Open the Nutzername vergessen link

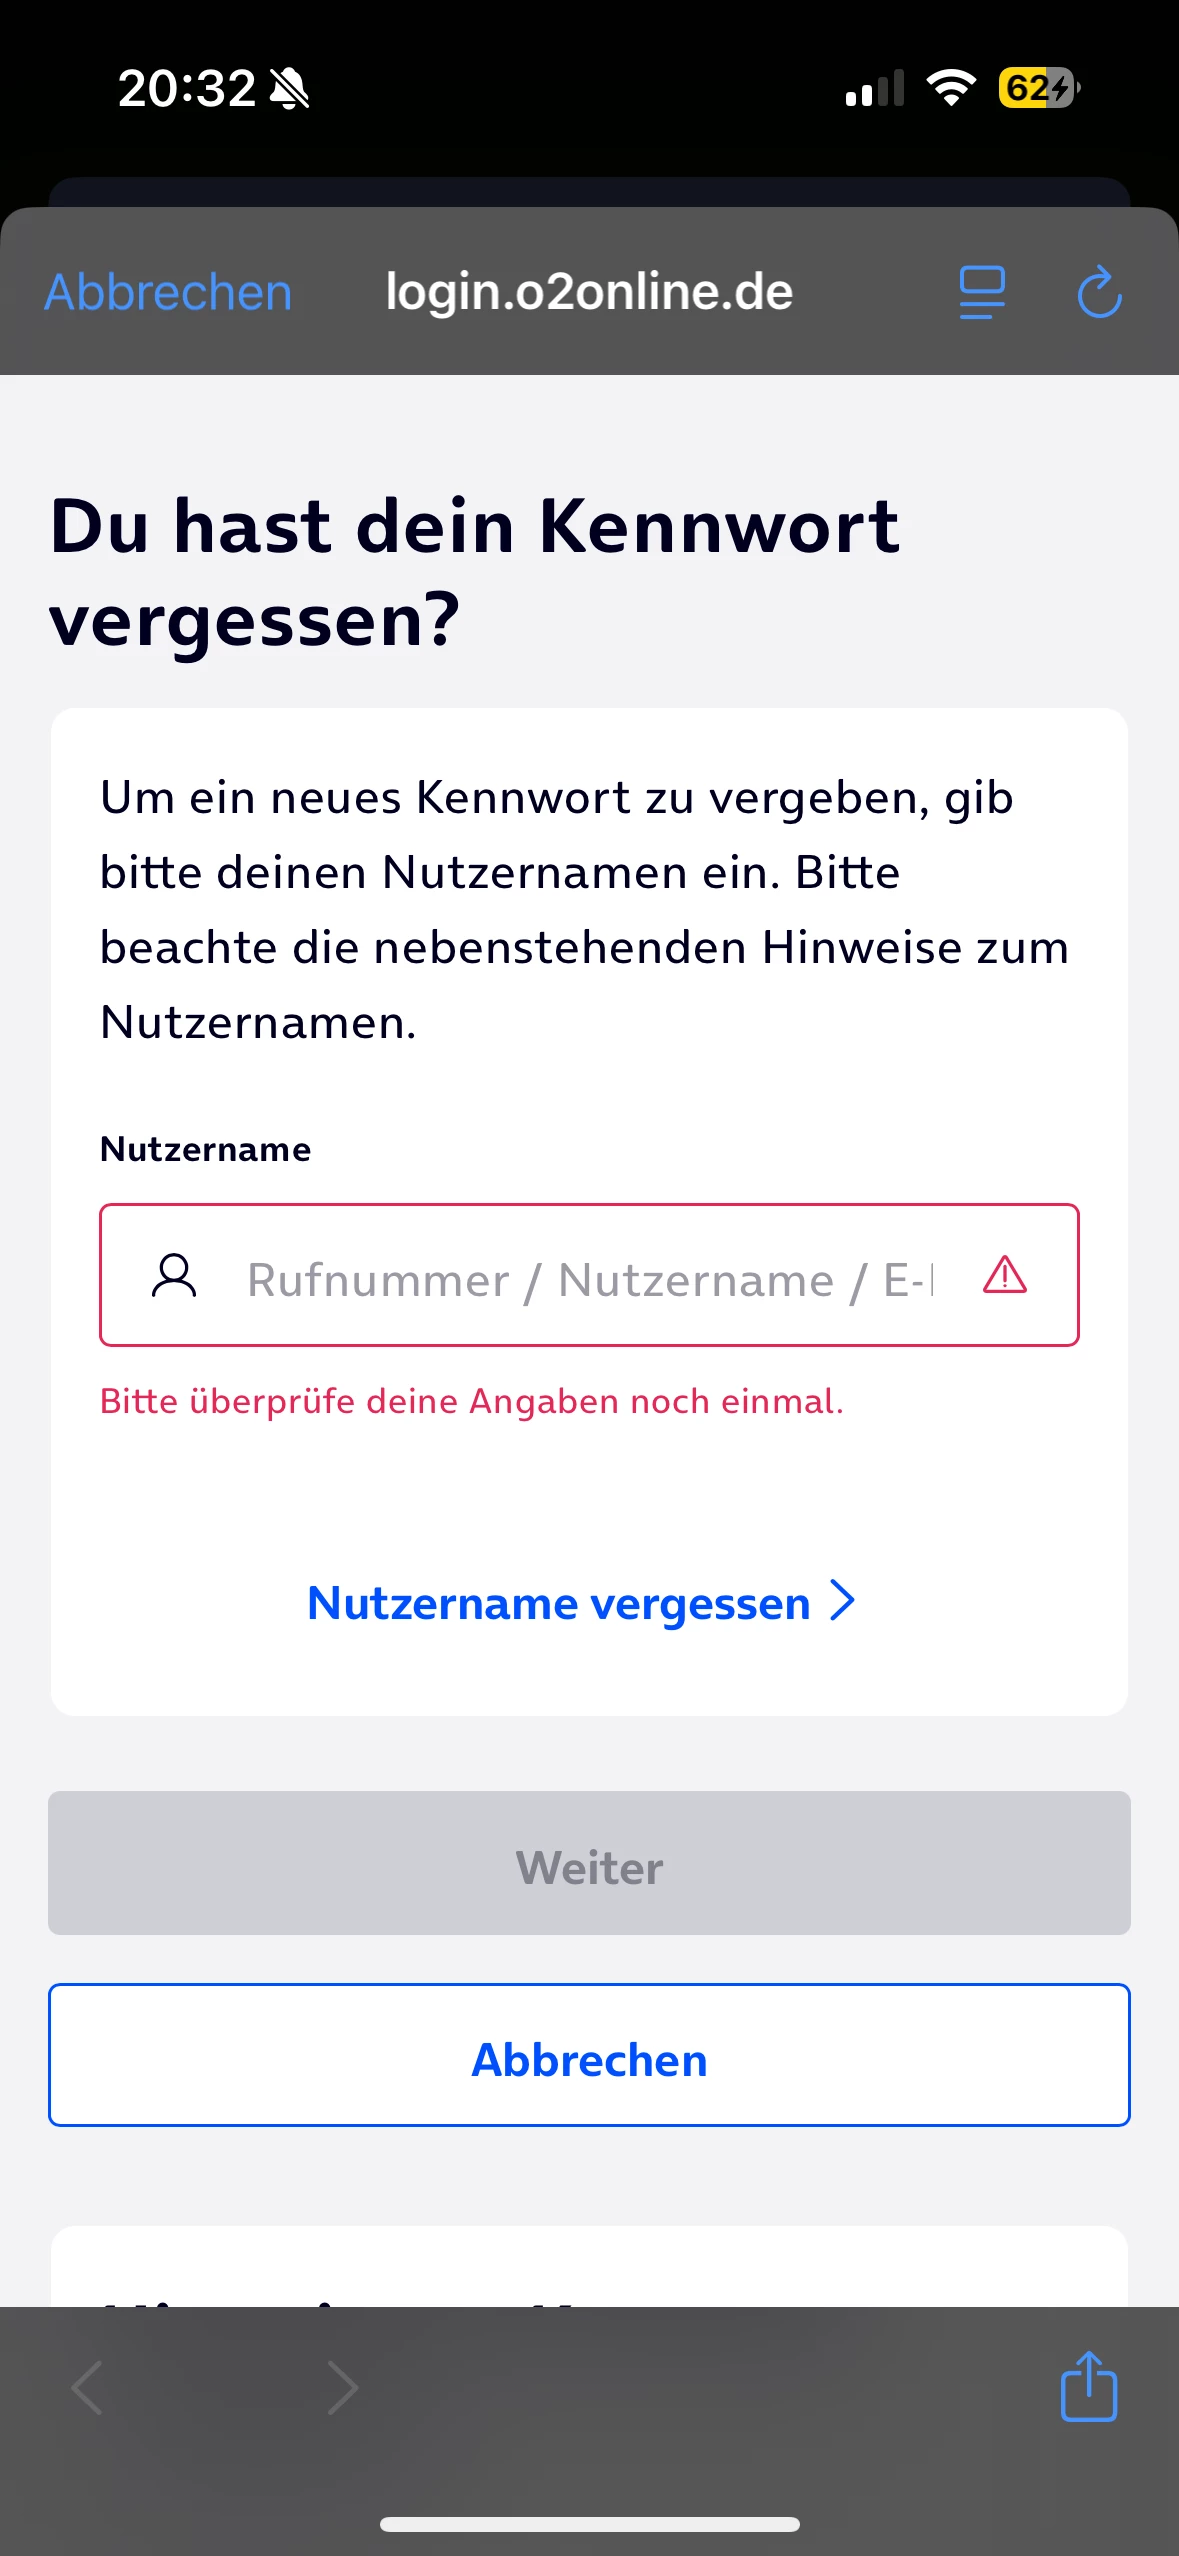tap(558, 1603)
